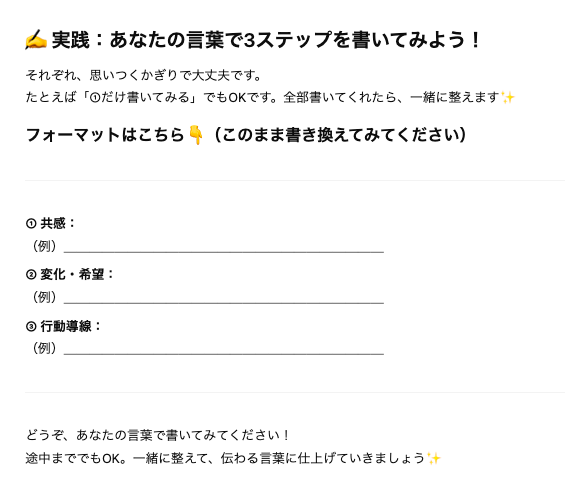Click the sparkles emoji at the bottom
The height and width of the screenshot is (478, 565).
tap(433, 458)
